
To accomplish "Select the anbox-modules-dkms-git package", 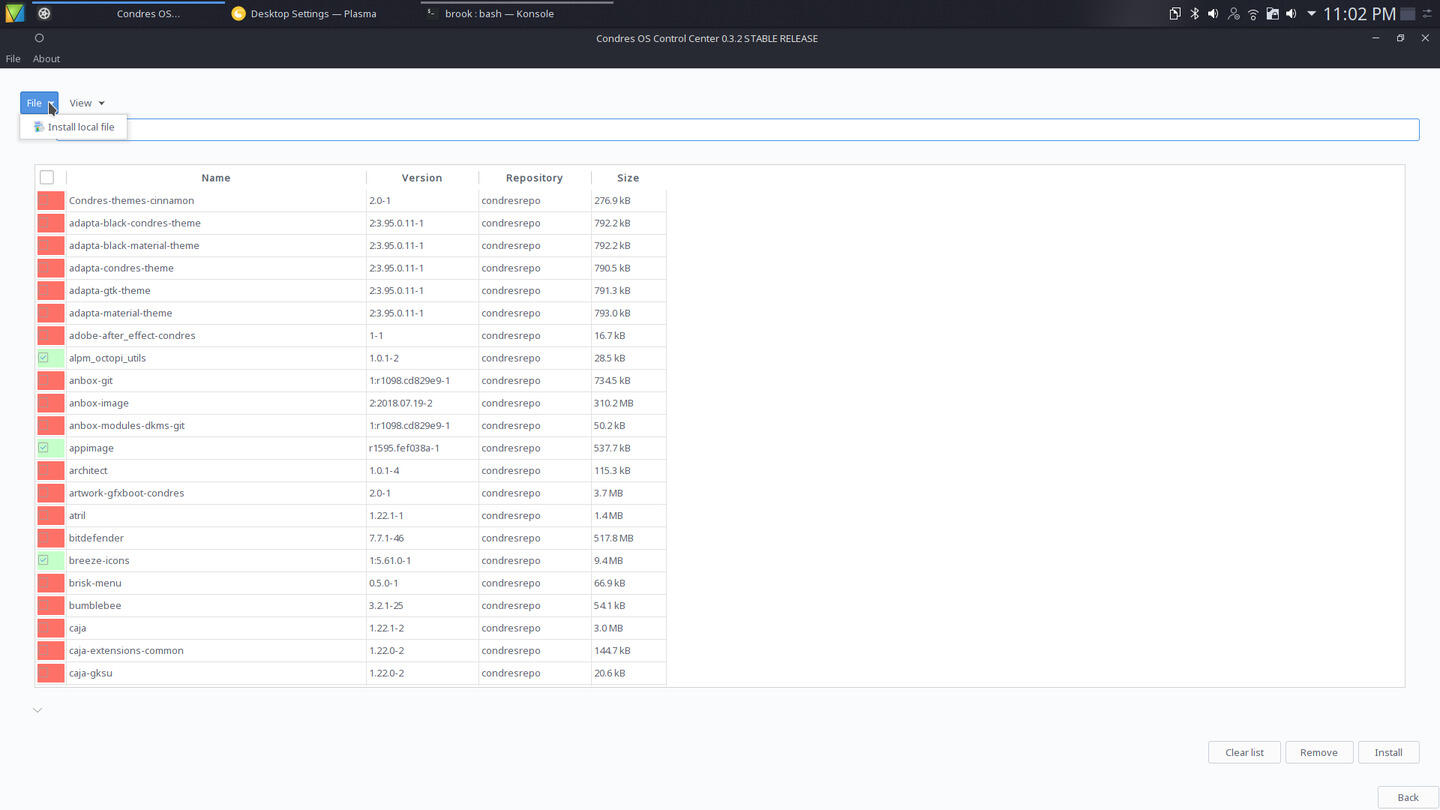I will 126,425.
